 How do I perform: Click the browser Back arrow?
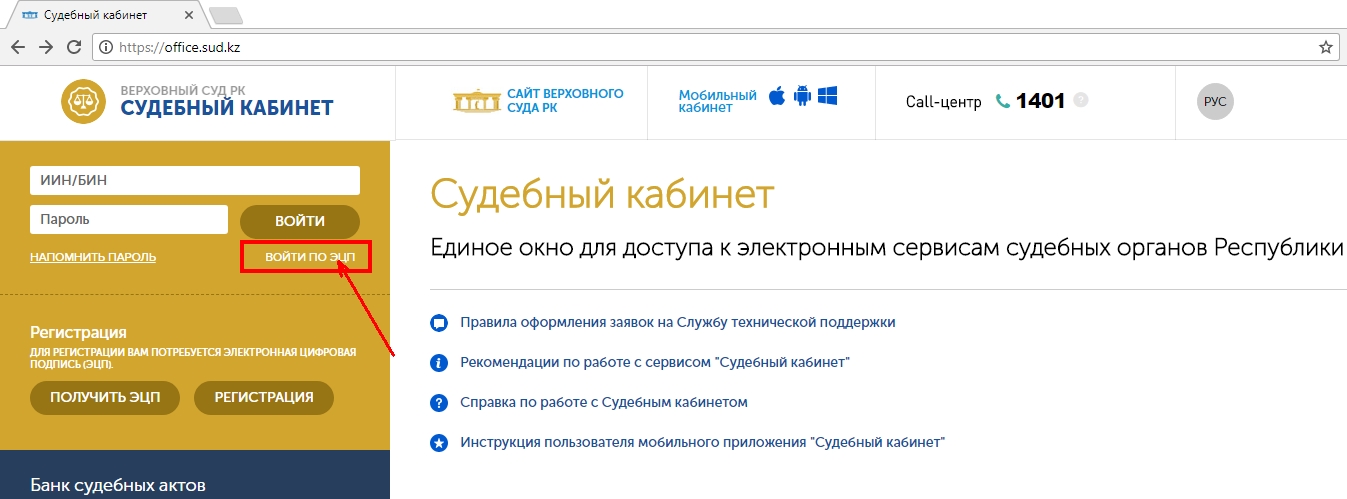click(x=17, y=47)
